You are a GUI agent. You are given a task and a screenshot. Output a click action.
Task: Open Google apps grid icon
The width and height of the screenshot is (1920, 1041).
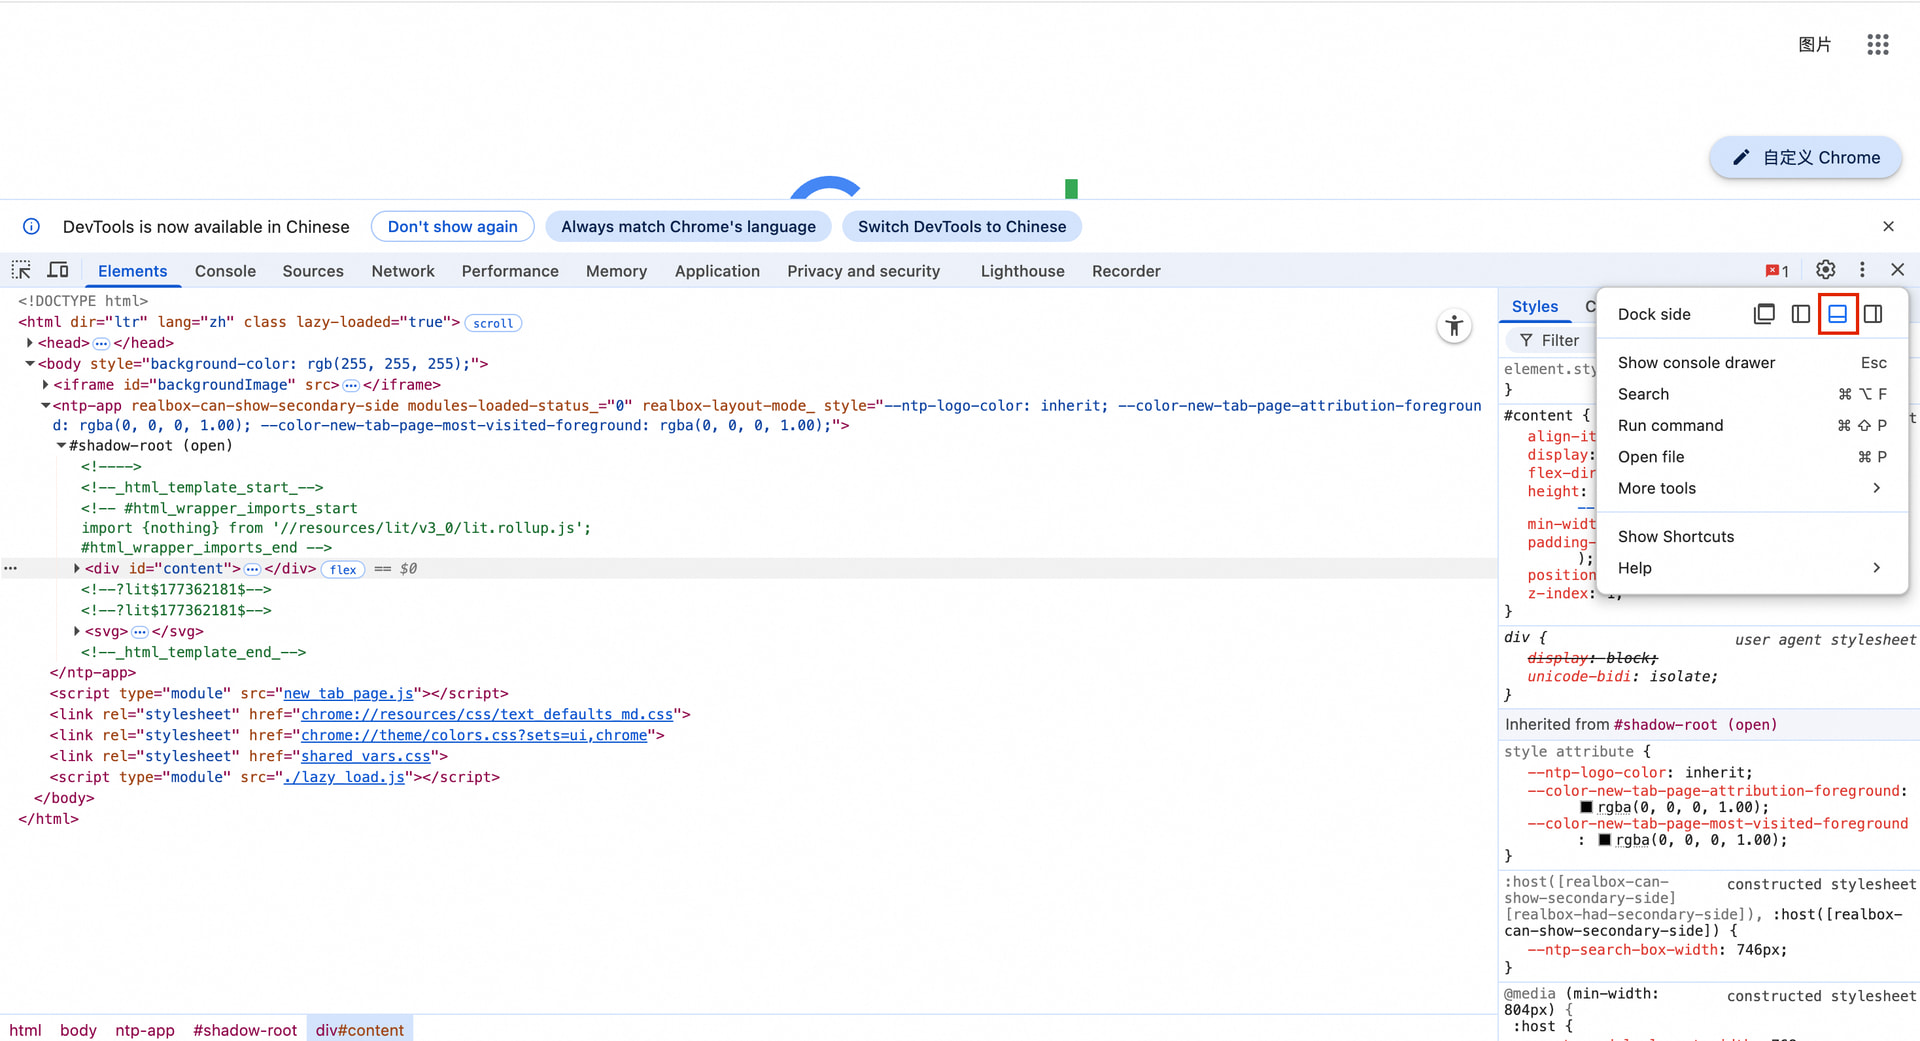[x=1877, y=45]
